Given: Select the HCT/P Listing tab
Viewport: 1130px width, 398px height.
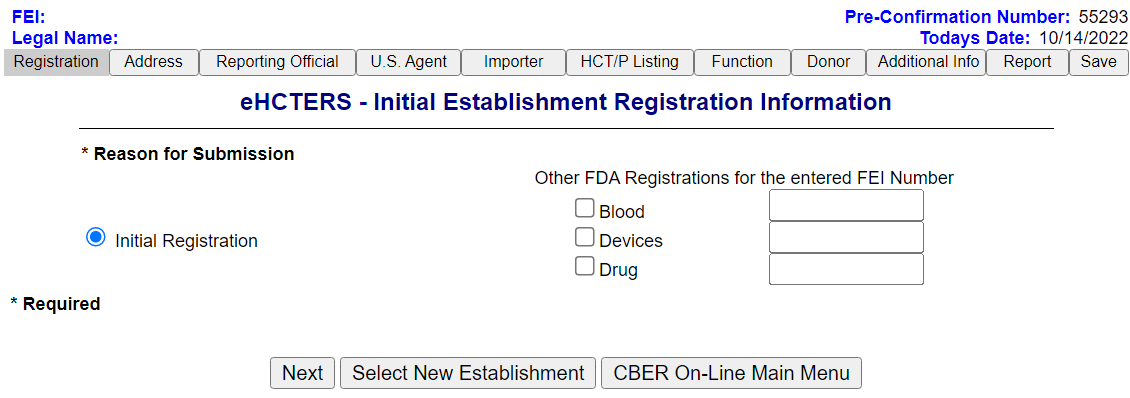Looking at the screenshot, I should [x=630, y=62].
